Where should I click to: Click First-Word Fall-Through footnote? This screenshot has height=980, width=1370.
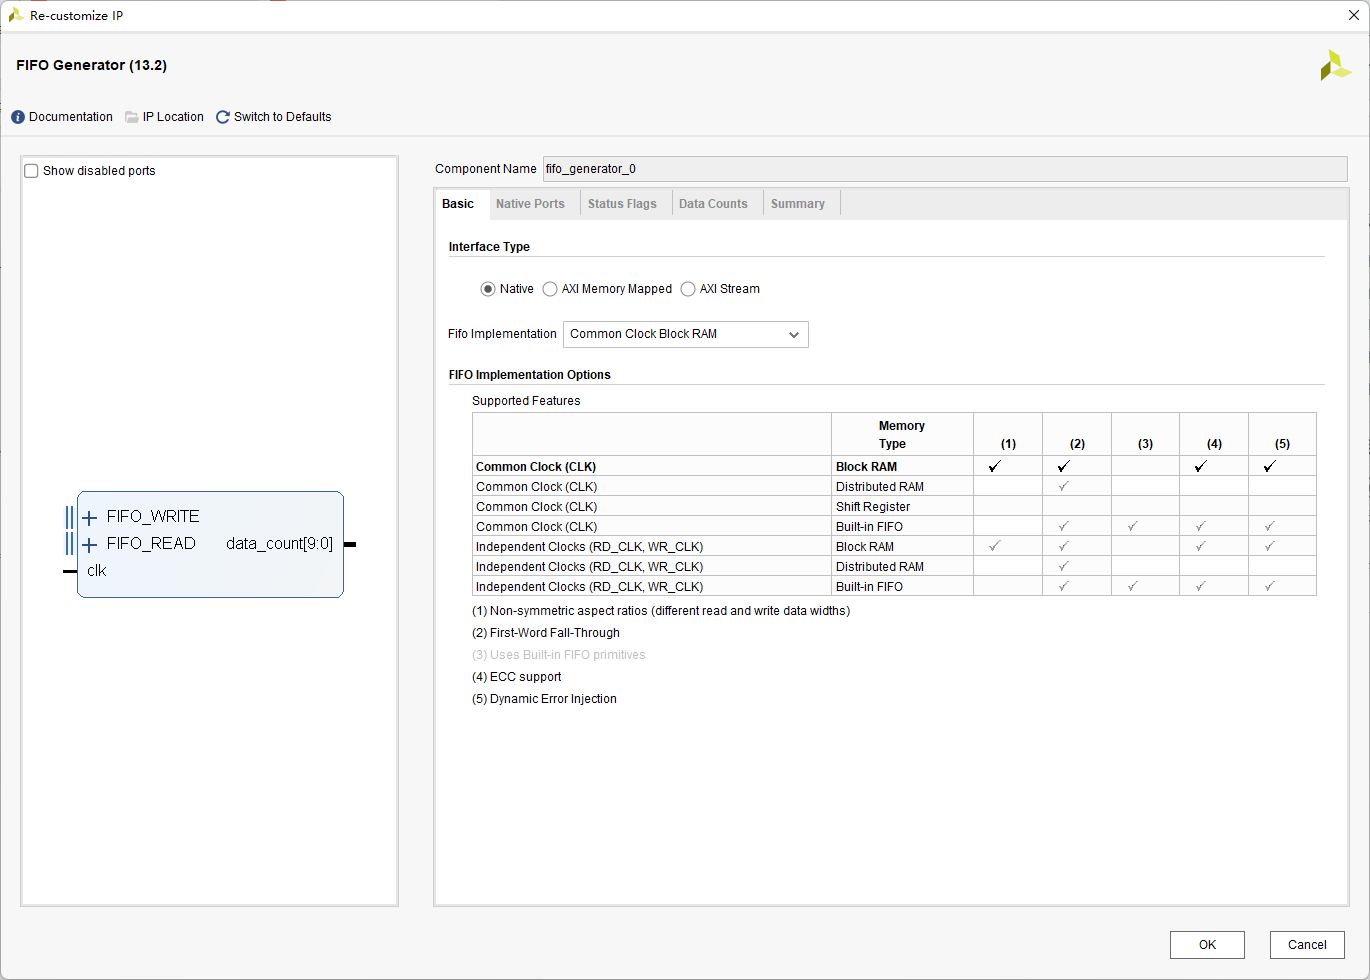point(546,633)
